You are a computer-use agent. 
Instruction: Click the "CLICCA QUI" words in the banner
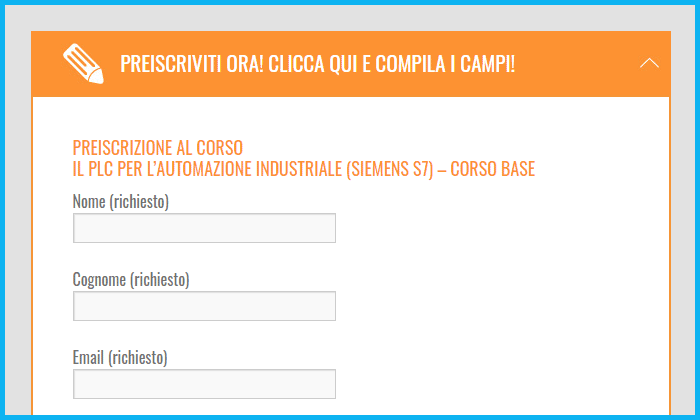[312, 64]
